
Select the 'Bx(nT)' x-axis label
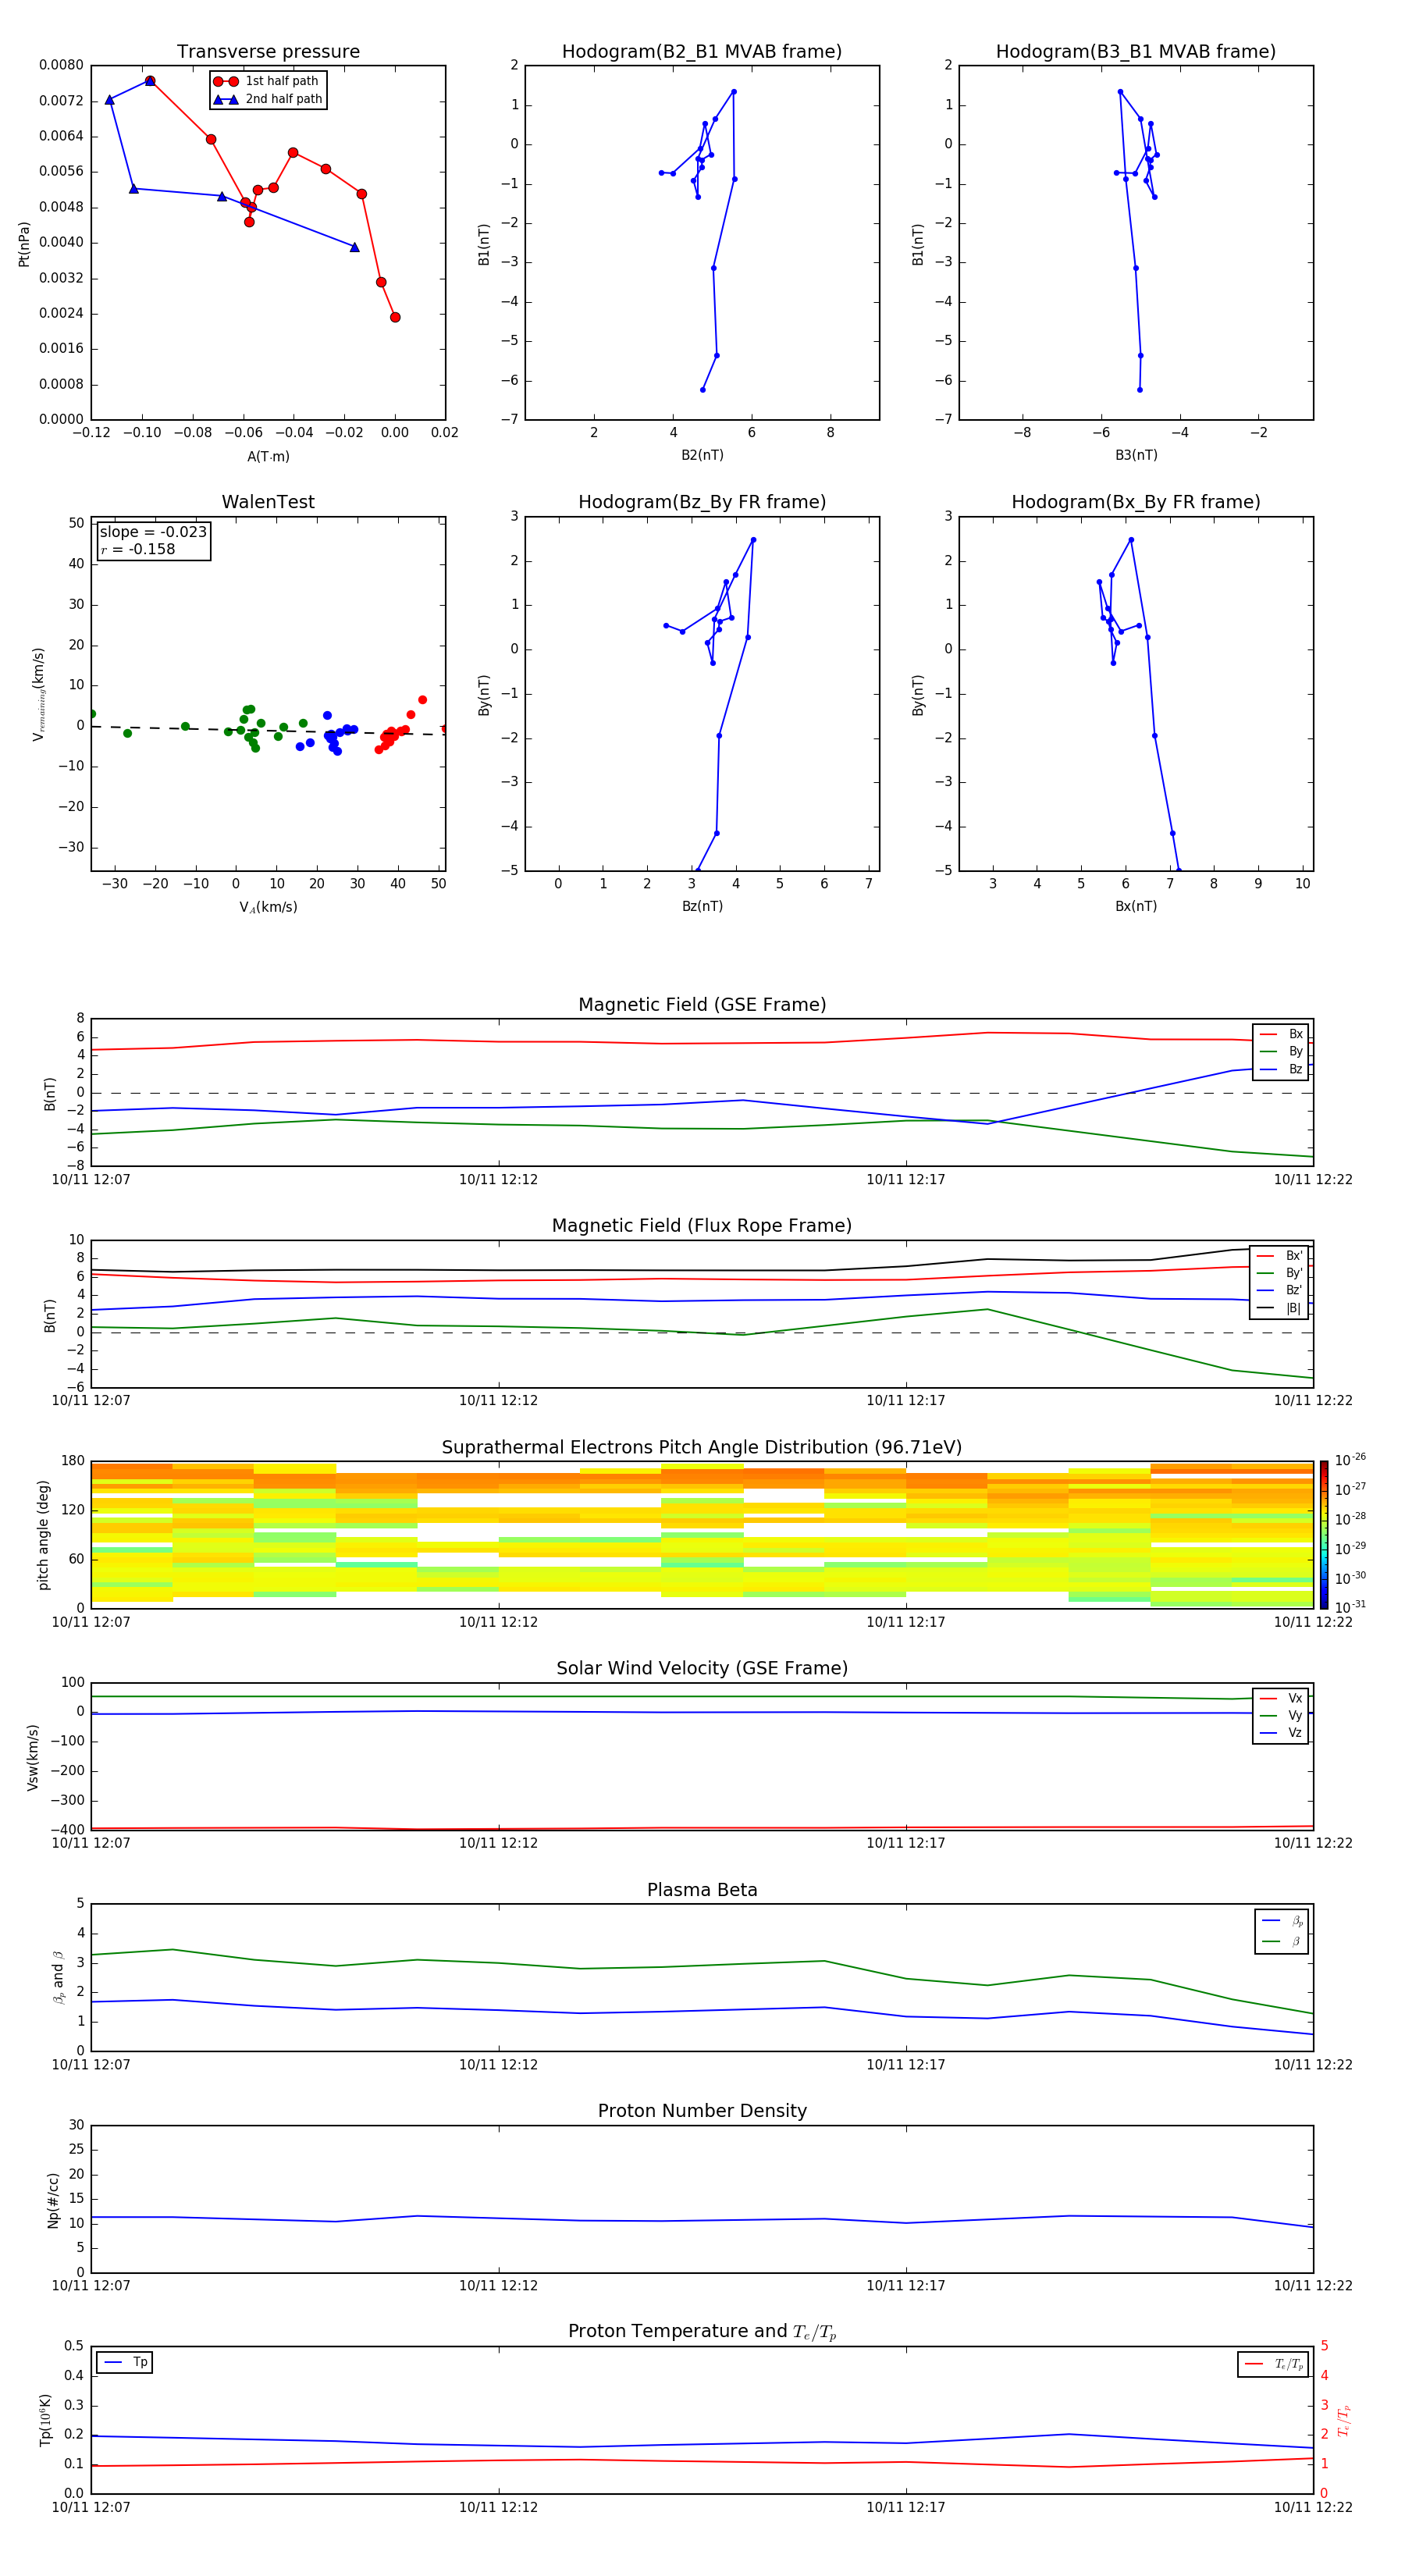[x=1136, y=906]
